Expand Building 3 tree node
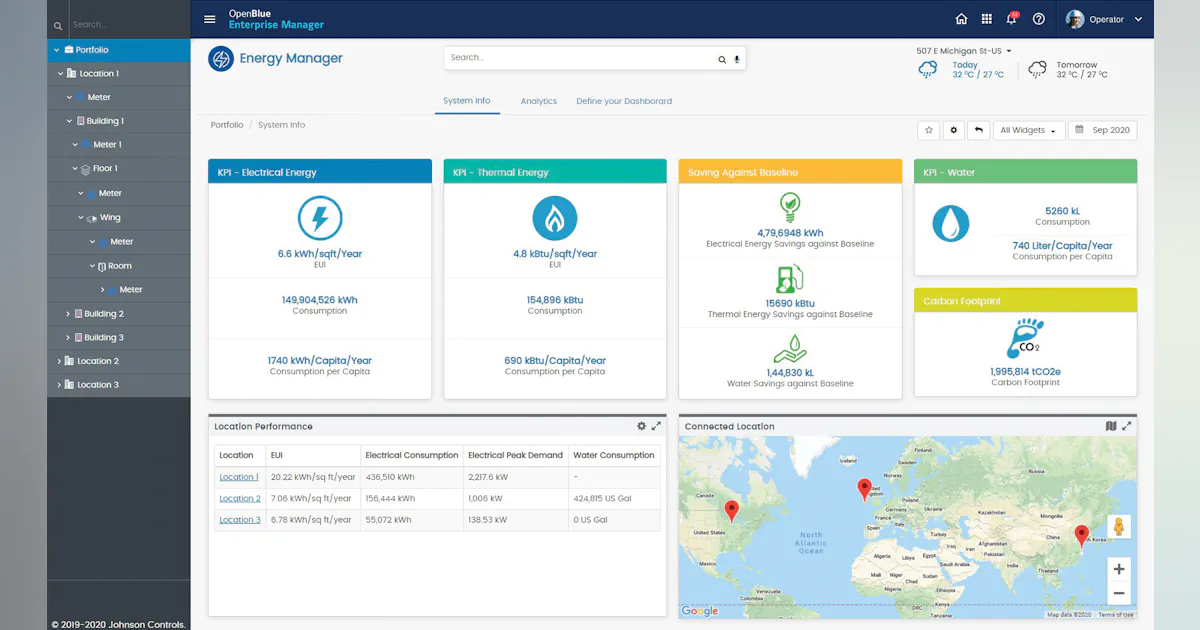This screenshot has height=630, width=1200. click(68, 338)
